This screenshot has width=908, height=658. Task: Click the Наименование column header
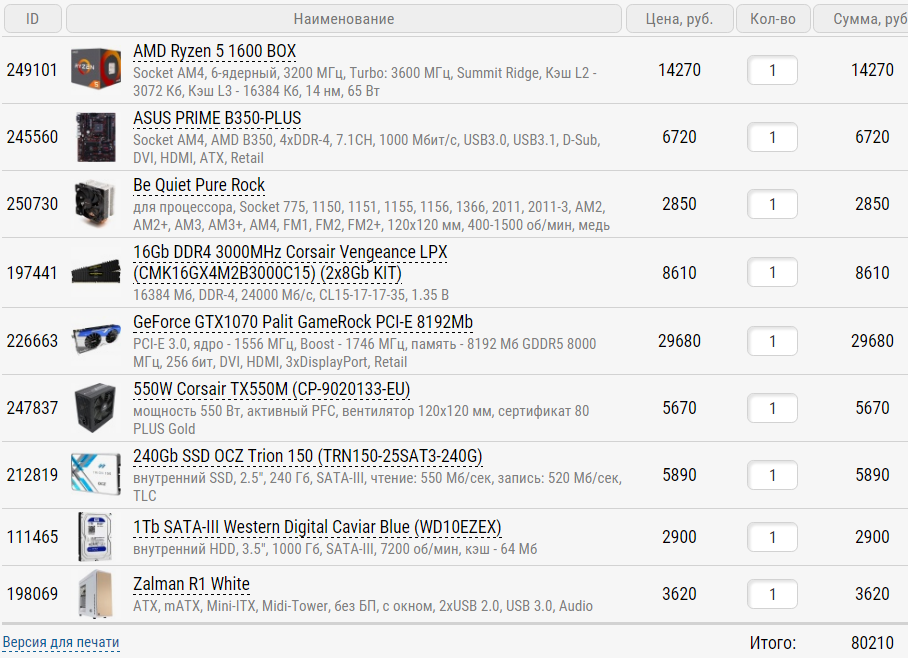pyautogui.click(x=344, y=19)
